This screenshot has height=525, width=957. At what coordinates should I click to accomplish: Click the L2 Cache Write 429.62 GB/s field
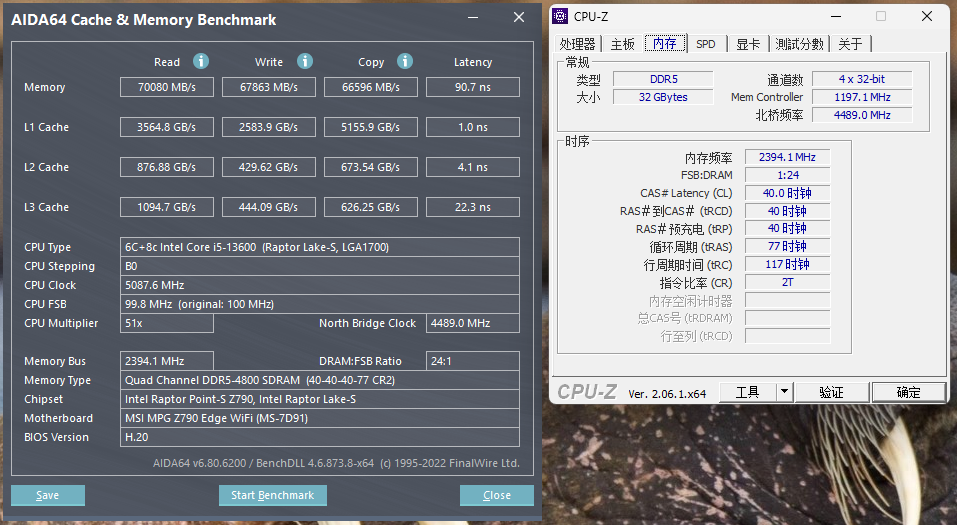click(x=269, y=167)
